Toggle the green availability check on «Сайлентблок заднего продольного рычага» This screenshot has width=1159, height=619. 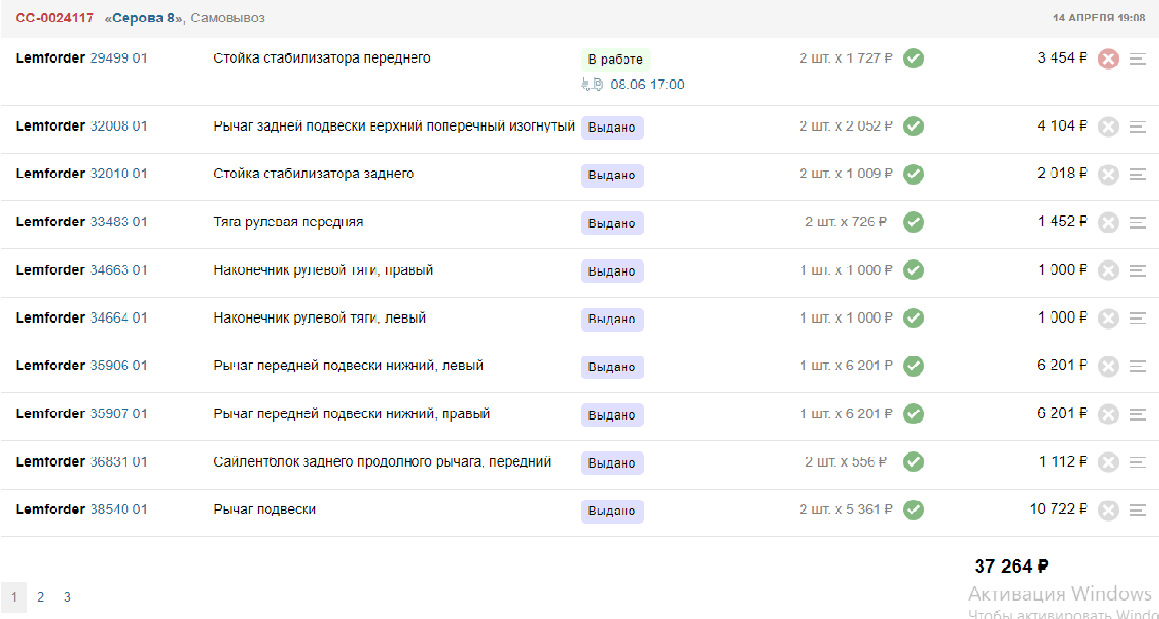[x=913, y=462]
